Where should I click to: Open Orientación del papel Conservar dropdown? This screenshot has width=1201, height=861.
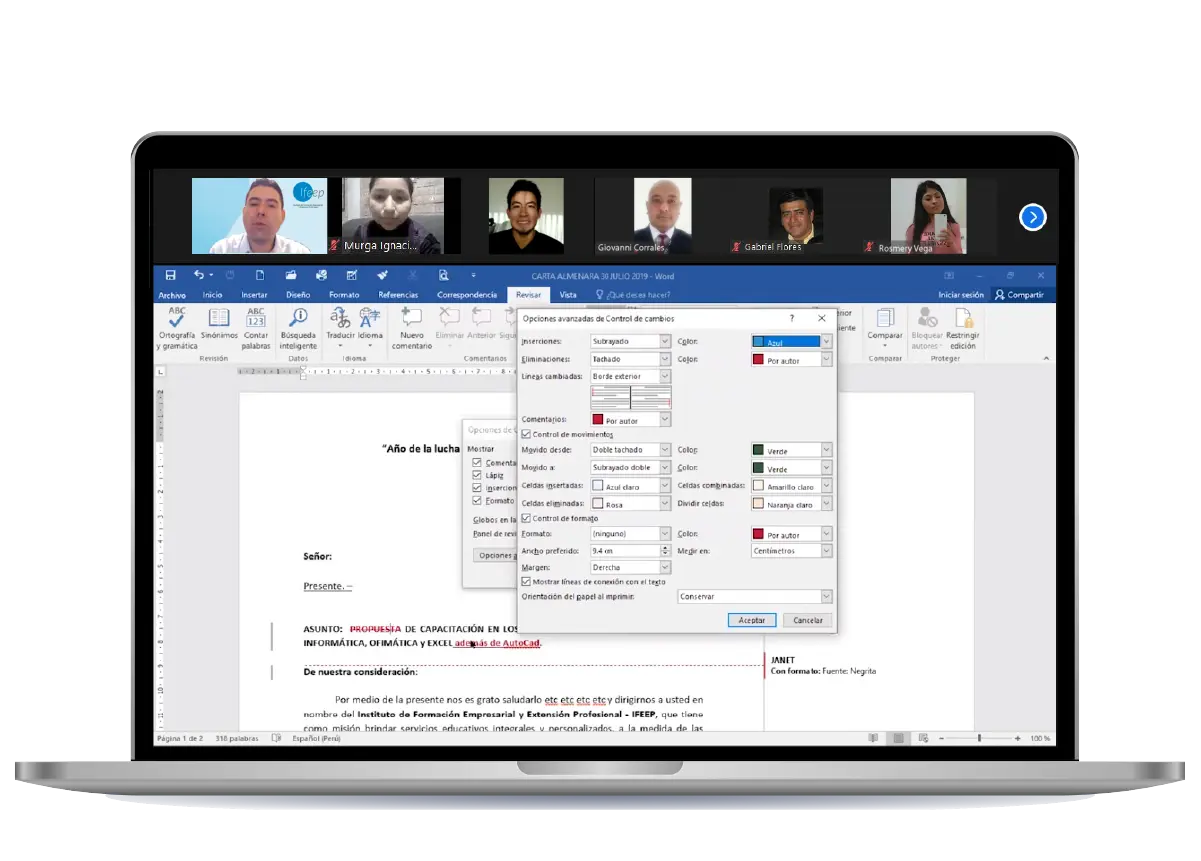(755, 596)
